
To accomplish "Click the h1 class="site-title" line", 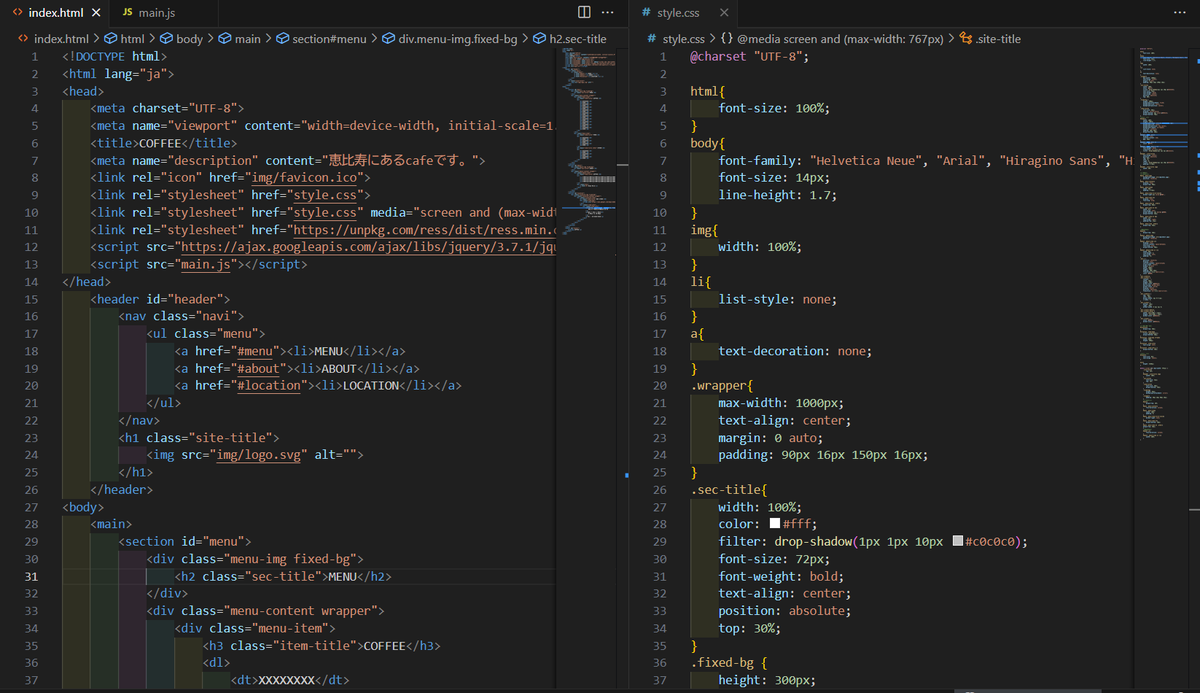I will click(x=198, y=437).
